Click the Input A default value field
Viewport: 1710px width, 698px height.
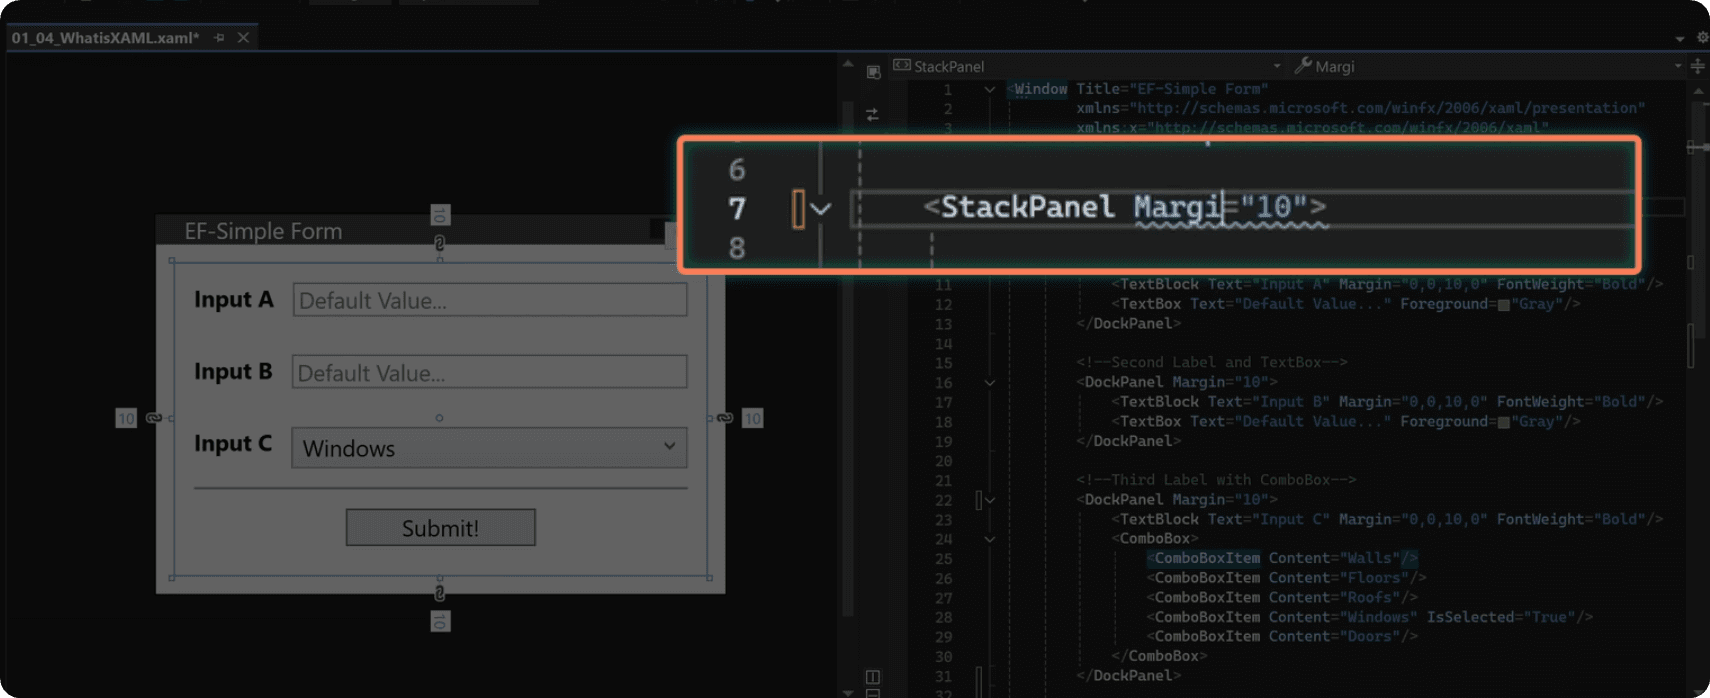490,300
